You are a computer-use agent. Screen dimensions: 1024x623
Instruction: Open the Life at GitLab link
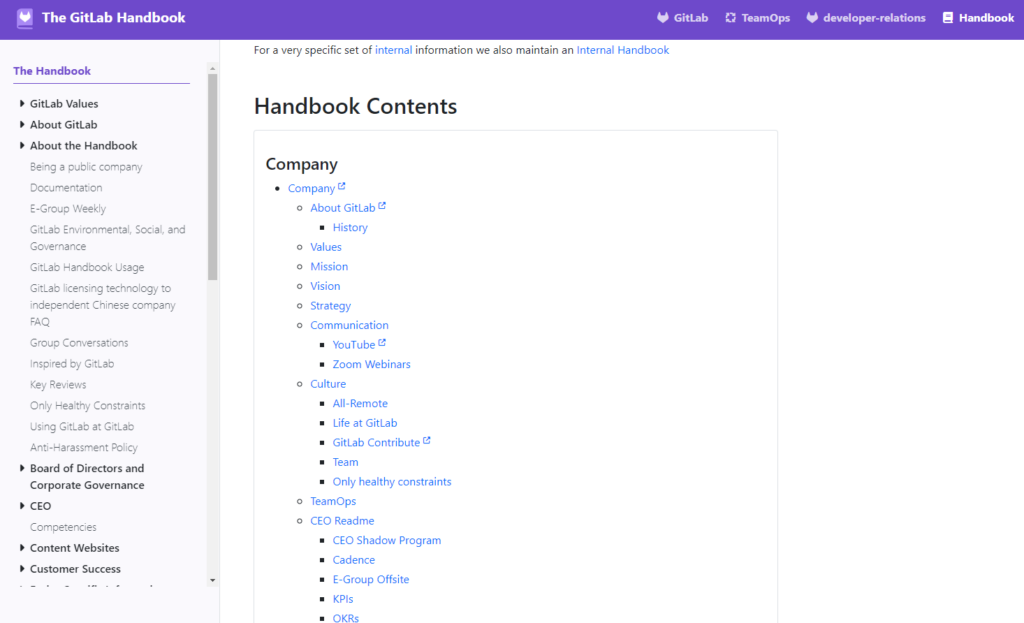point(365,423)
